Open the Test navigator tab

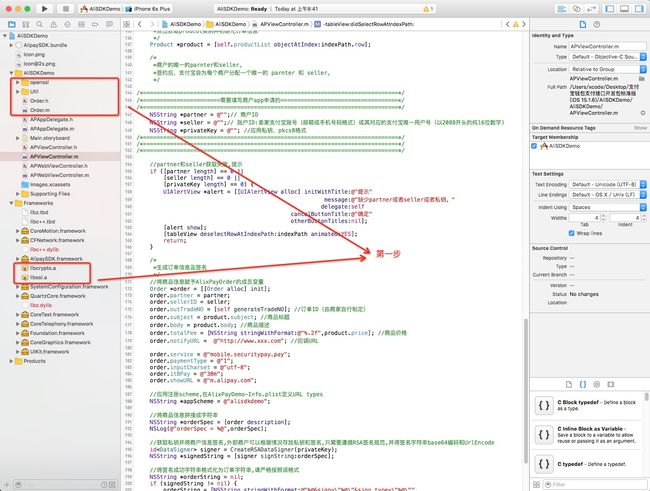point(68,24)
